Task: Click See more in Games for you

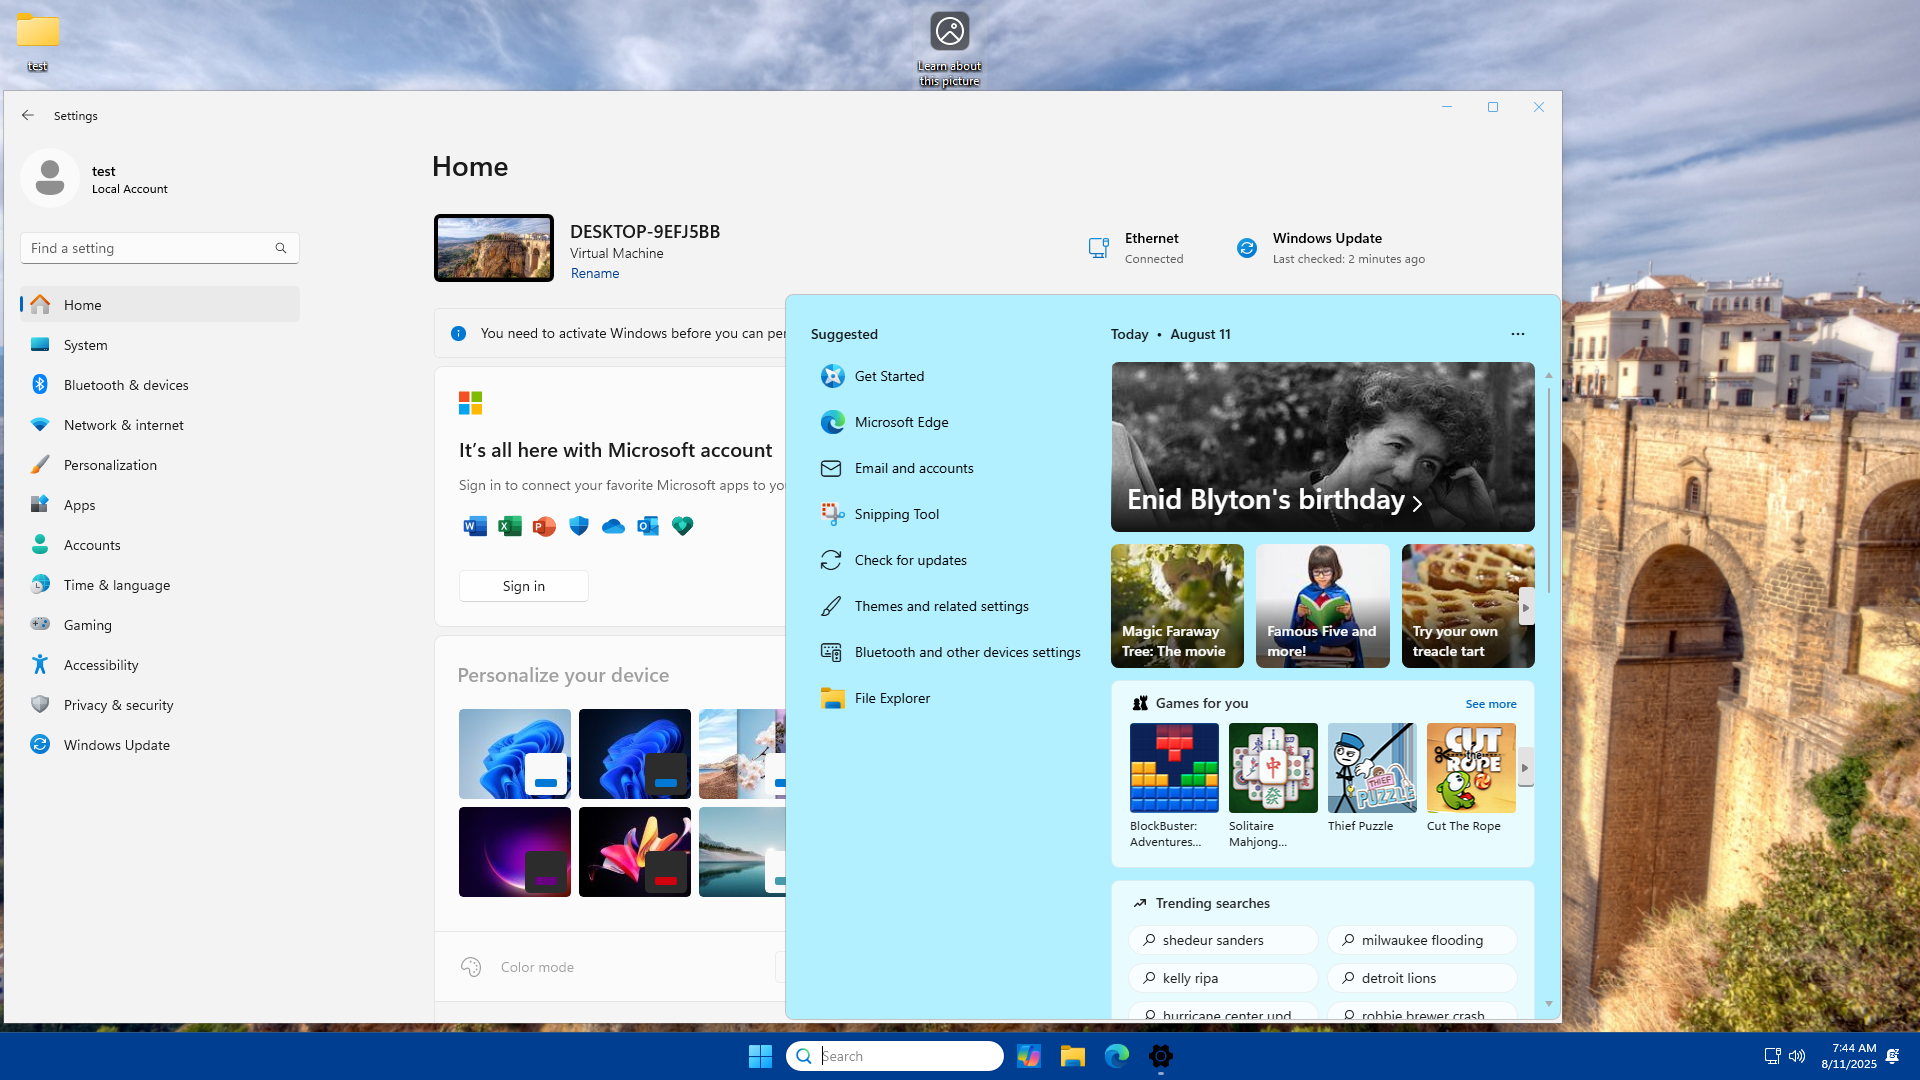Action: (1491, 704)
